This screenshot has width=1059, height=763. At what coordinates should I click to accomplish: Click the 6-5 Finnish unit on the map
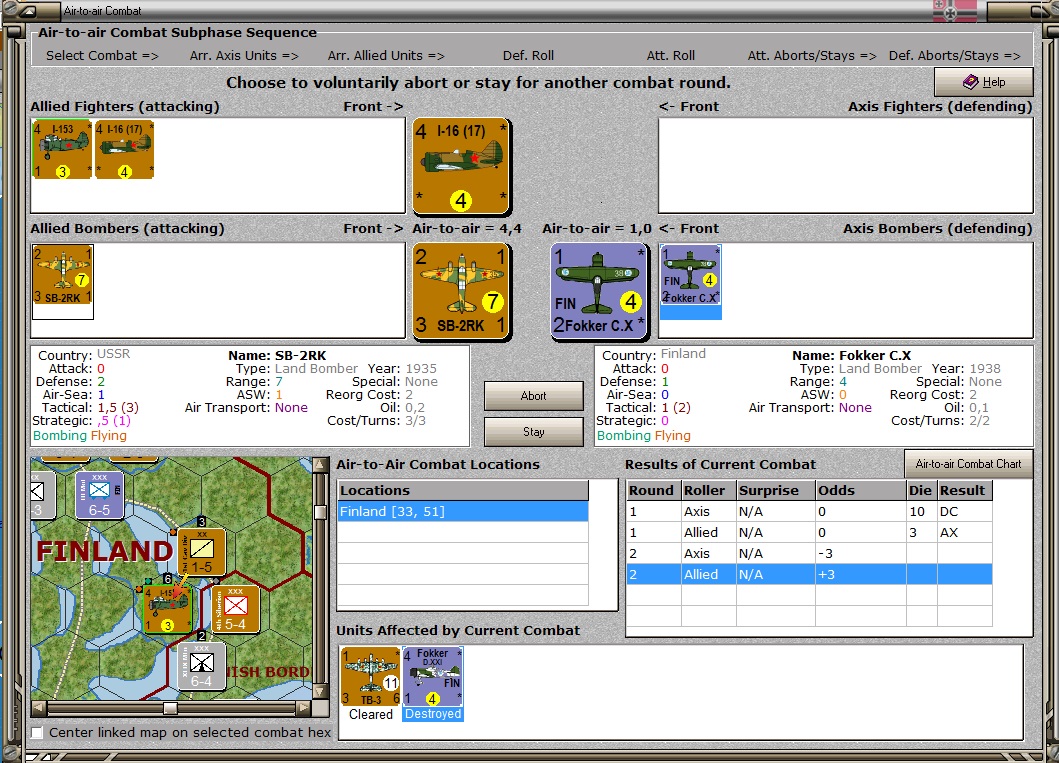pos(99,494)
